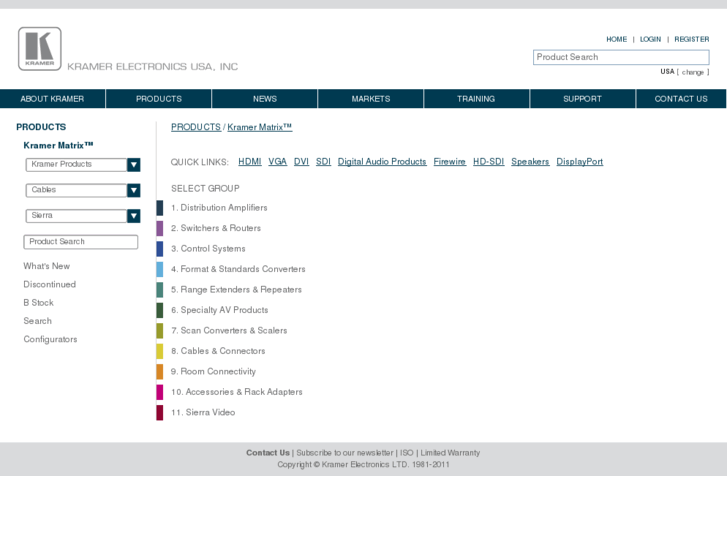Viewport: 727px width, 545px height.
Task: Click yellow swatch beside Cables & Connectors
Action: coord(159,351)
